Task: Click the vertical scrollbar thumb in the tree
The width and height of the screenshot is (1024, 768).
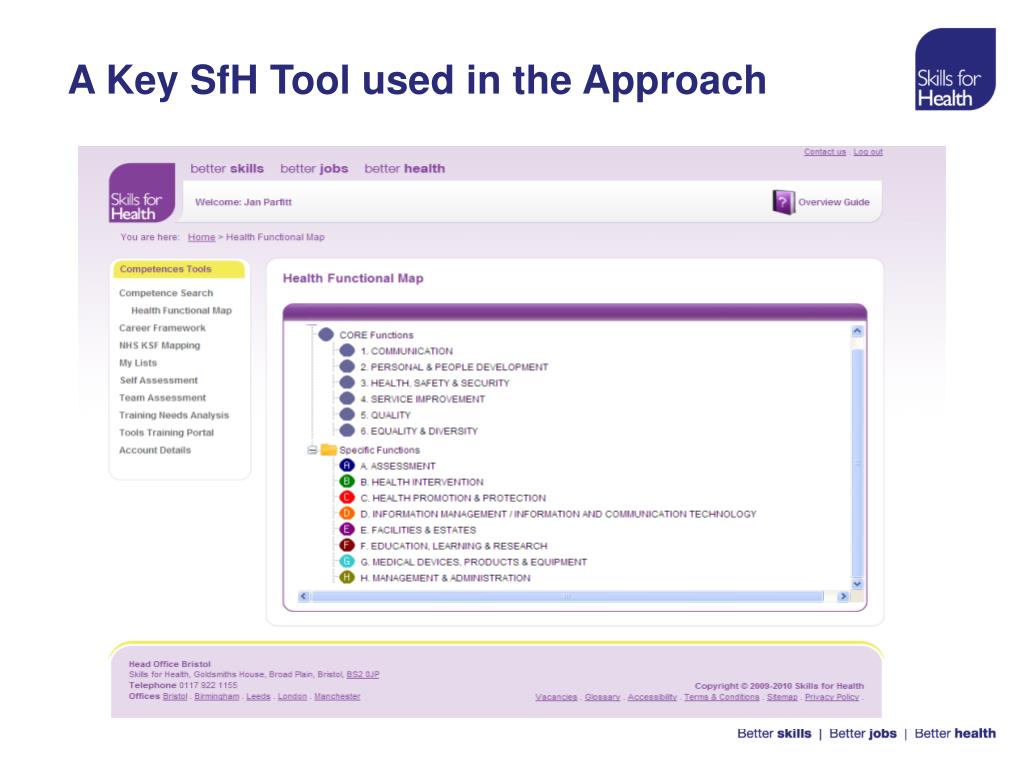Action: (857, 463)
